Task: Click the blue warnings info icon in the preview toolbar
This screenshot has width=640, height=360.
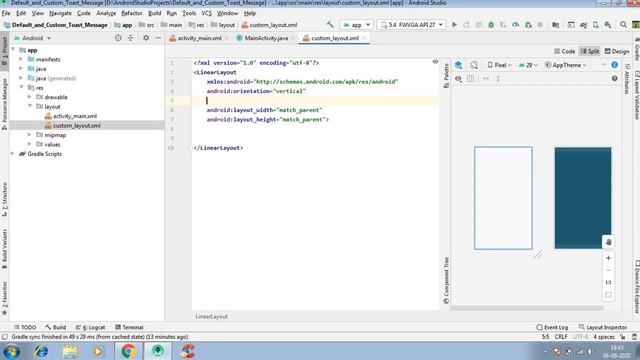Action: point(614,65)
